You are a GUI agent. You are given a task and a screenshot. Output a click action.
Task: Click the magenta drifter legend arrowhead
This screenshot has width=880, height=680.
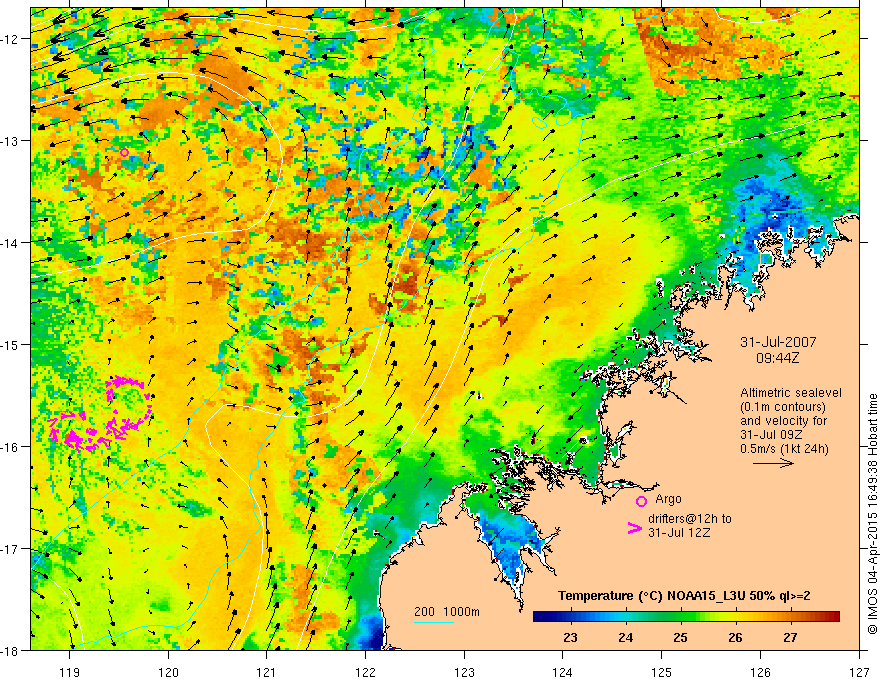[634, 528]
